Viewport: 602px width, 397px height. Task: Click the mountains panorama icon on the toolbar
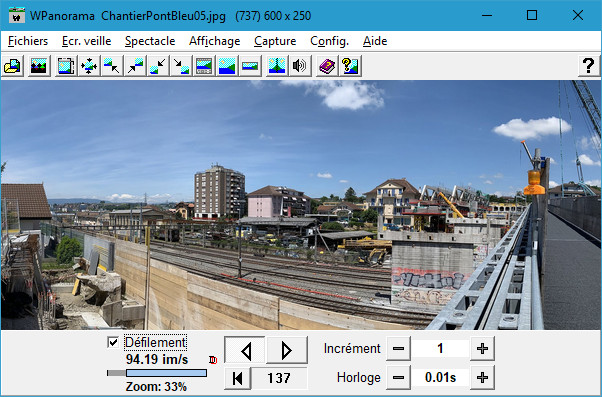pos(39,66)
